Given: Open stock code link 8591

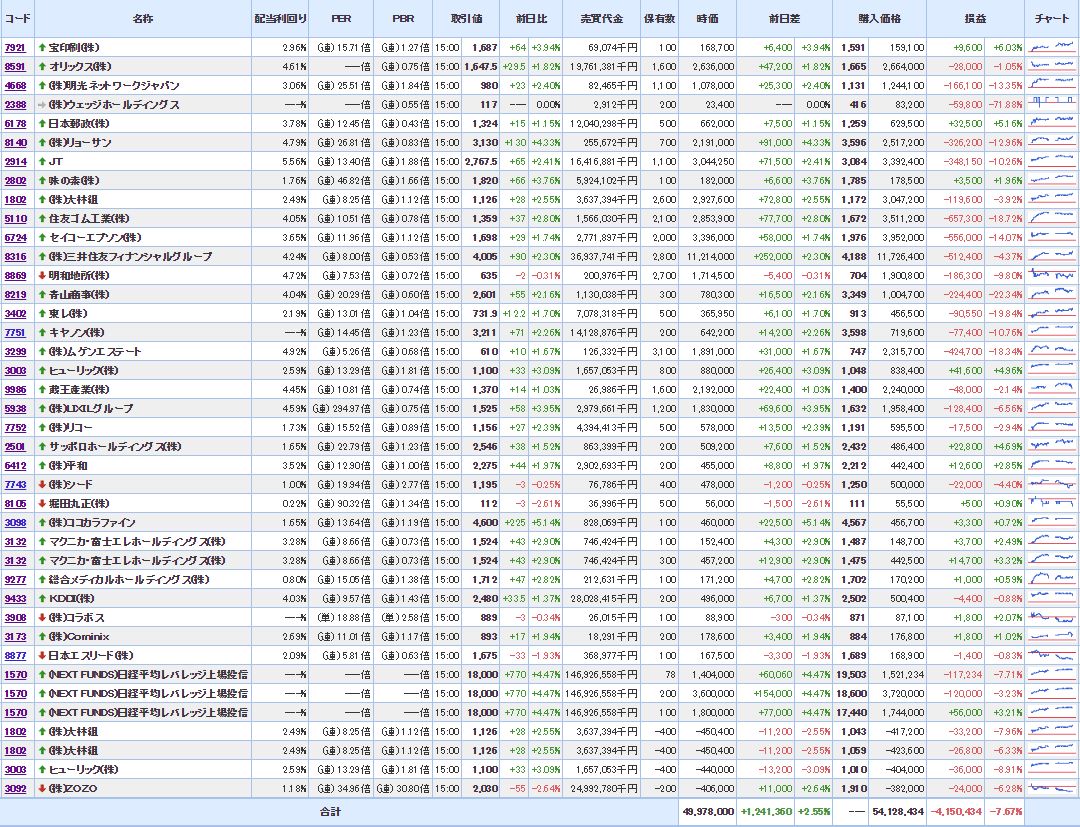Looking at the screenshot, I should point(15,67).
